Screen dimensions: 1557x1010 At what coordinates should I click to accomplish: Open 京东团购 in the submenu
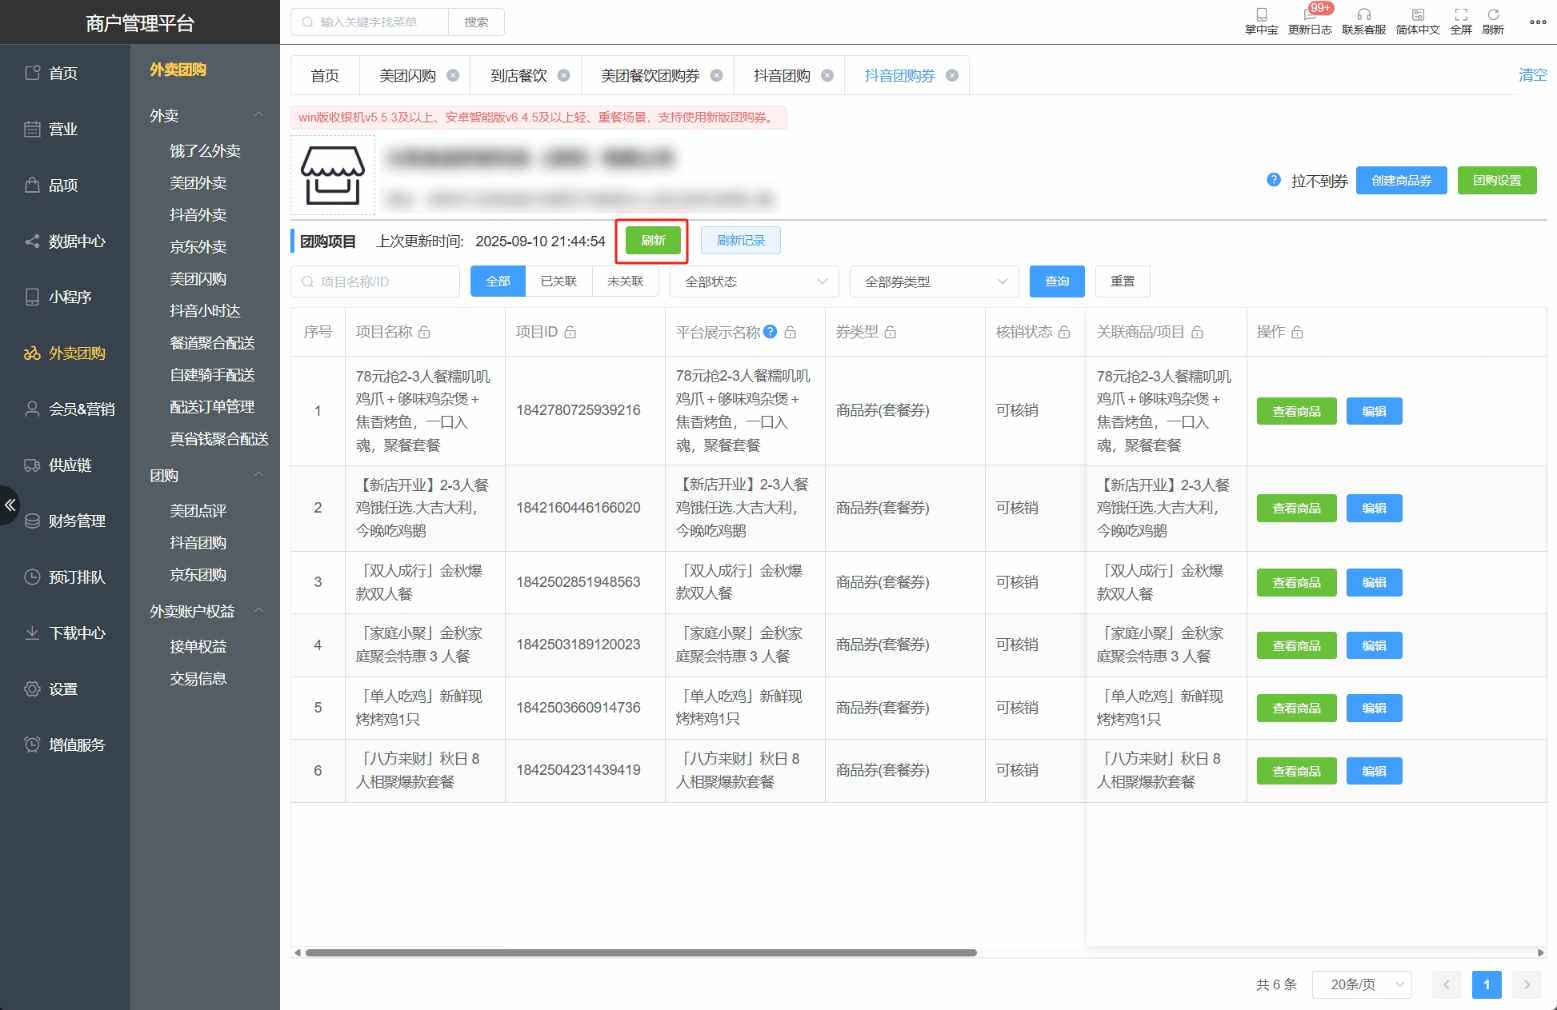pos(198,575)
